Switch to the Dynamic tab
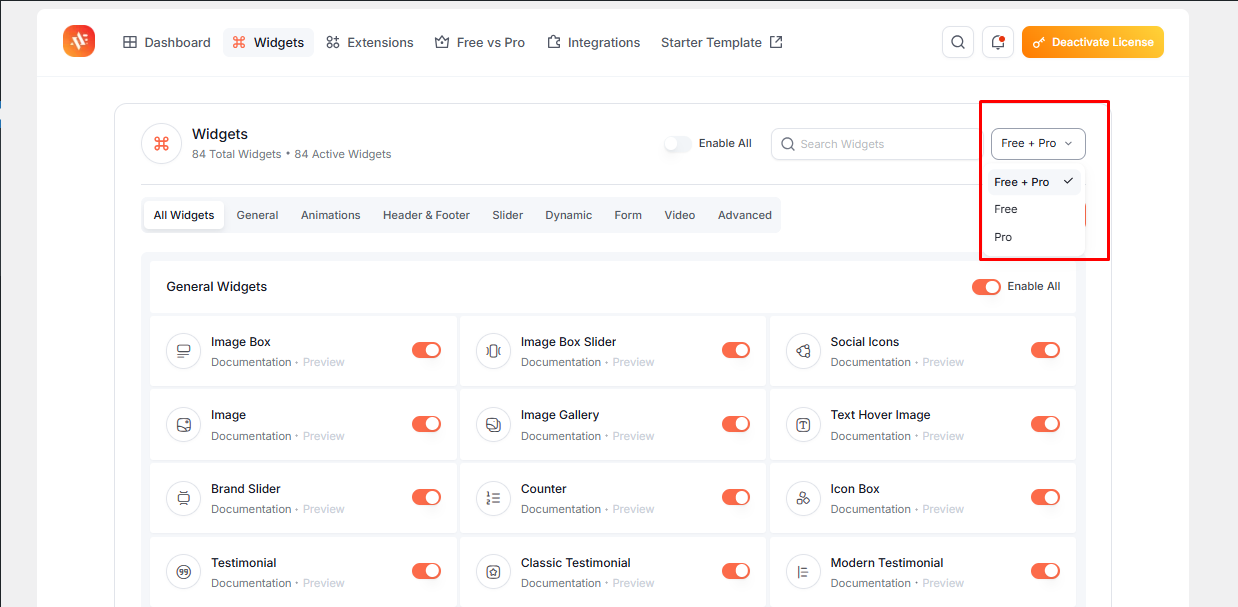 [569, 215]
